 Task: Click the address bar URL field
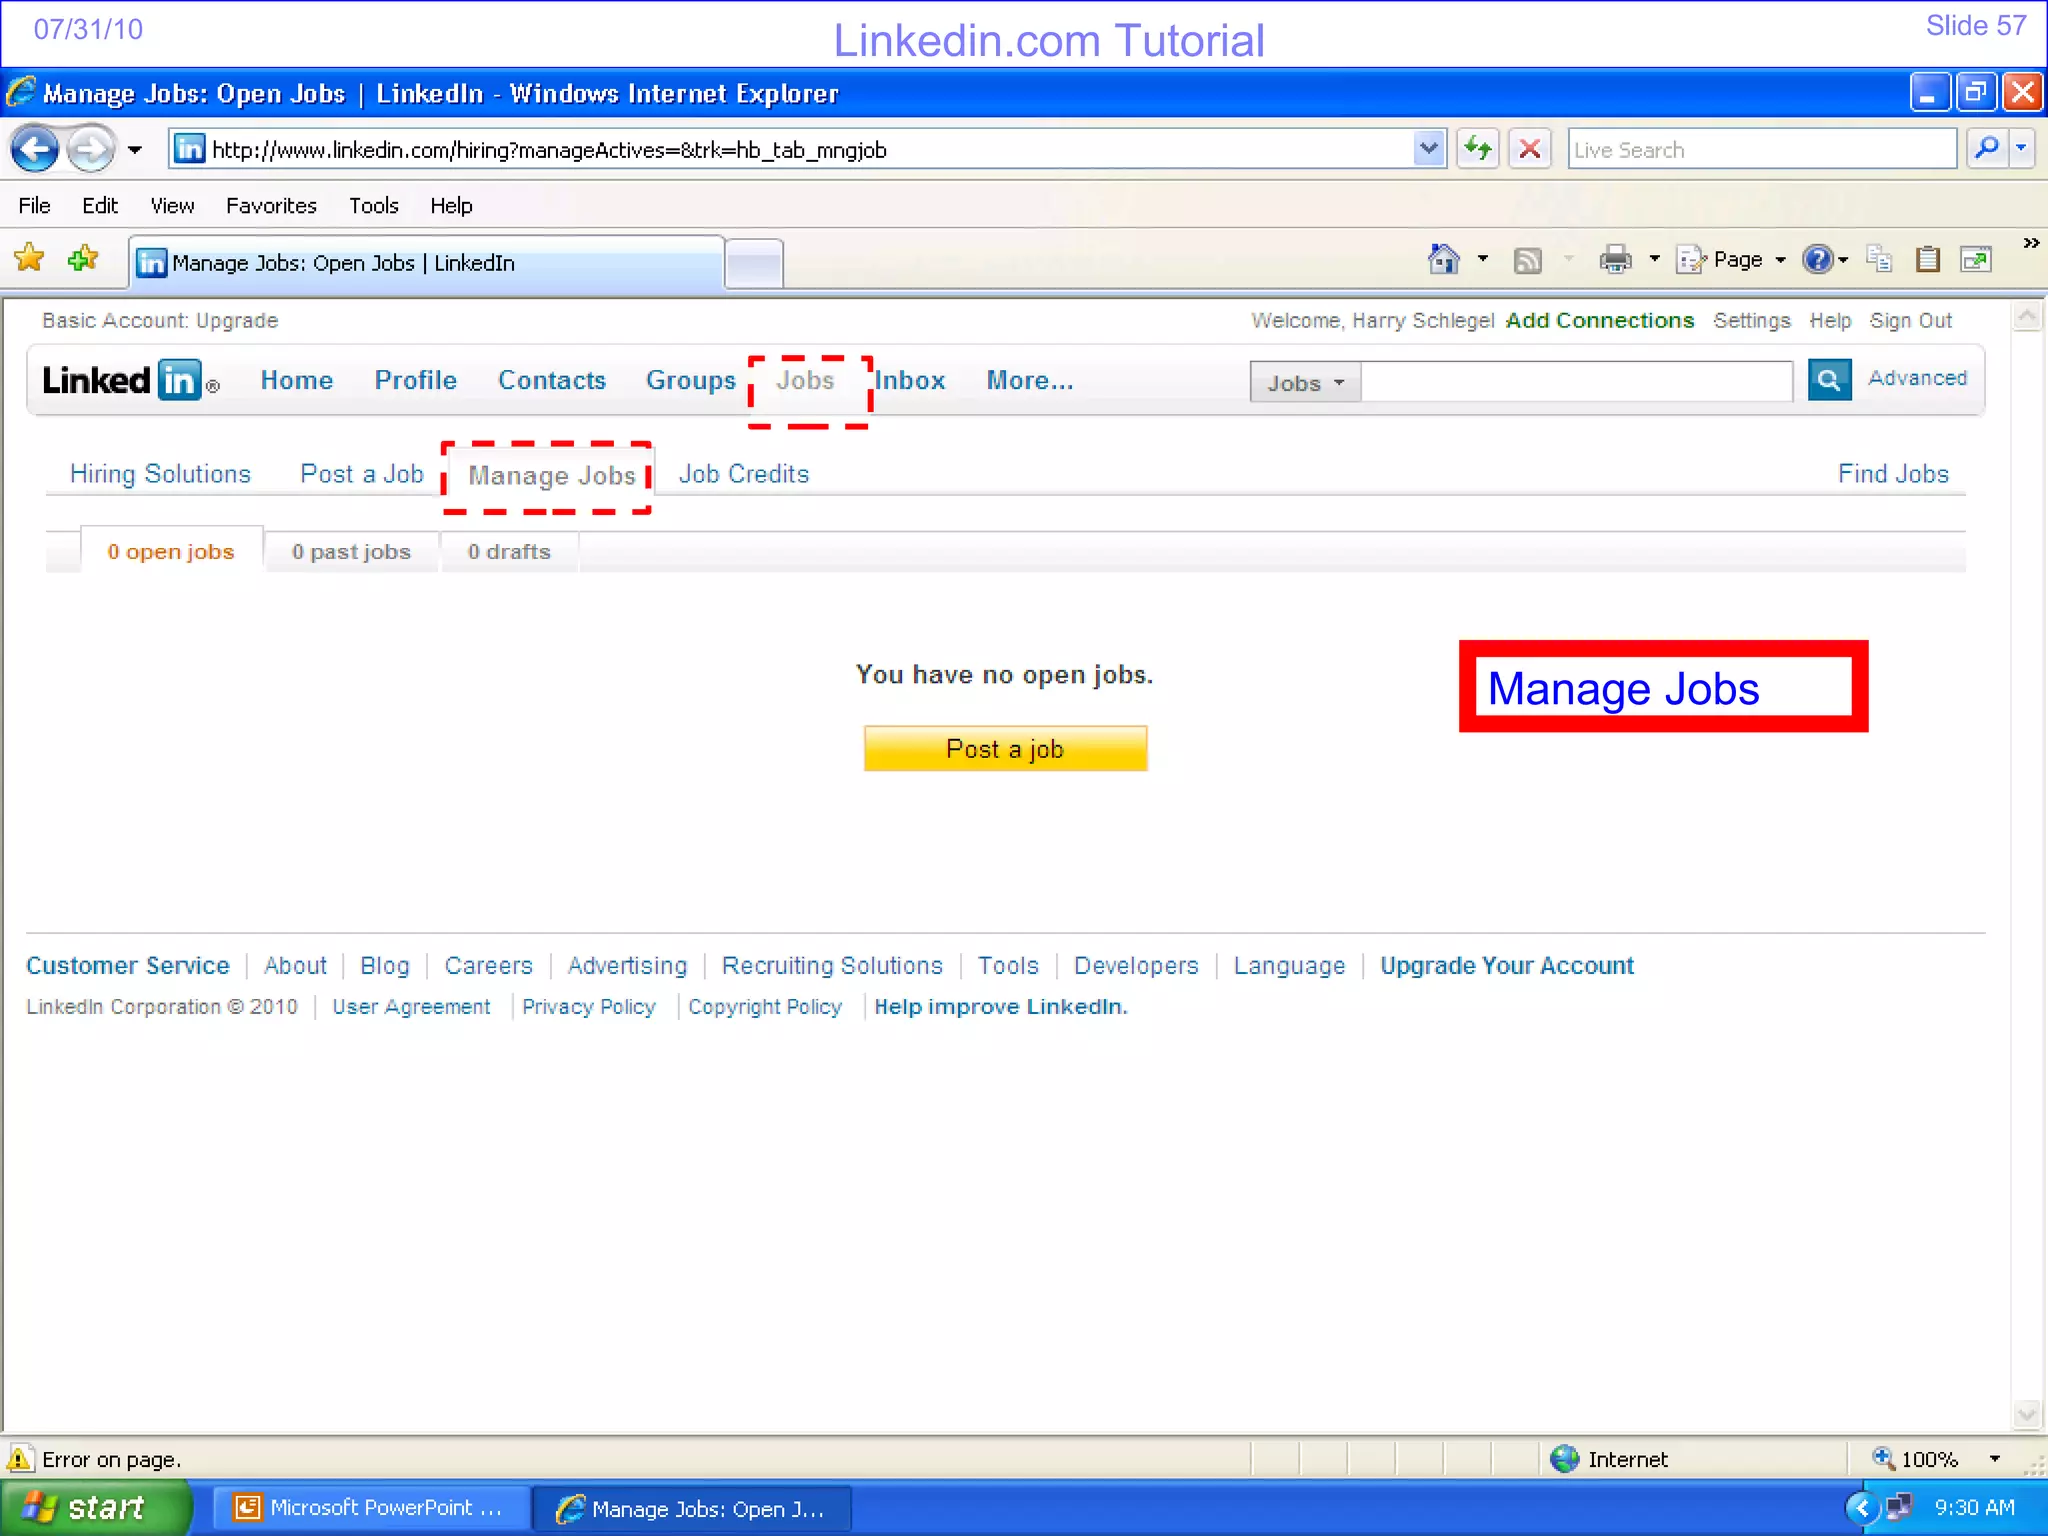point(790,150)
